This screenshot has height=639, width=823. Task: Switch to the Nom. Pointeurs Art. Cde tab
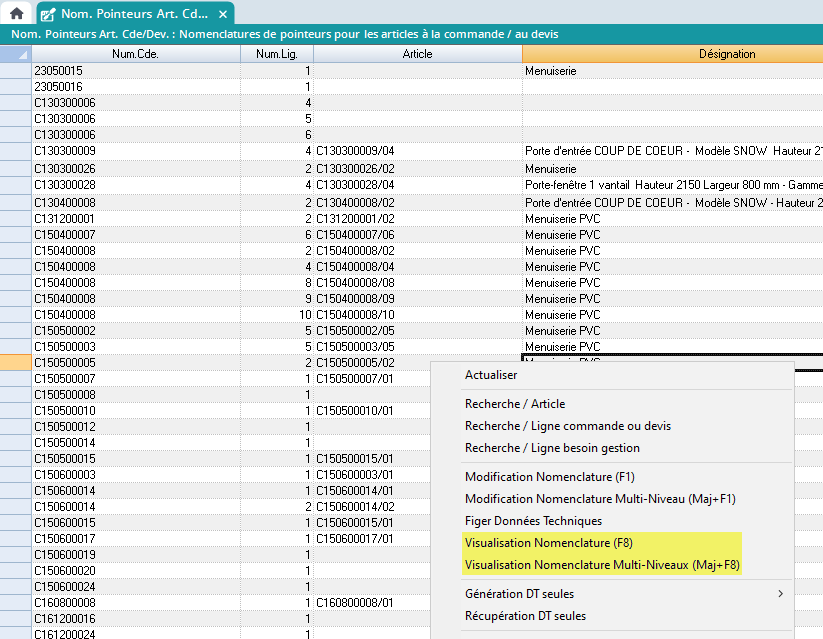(132, 14)
